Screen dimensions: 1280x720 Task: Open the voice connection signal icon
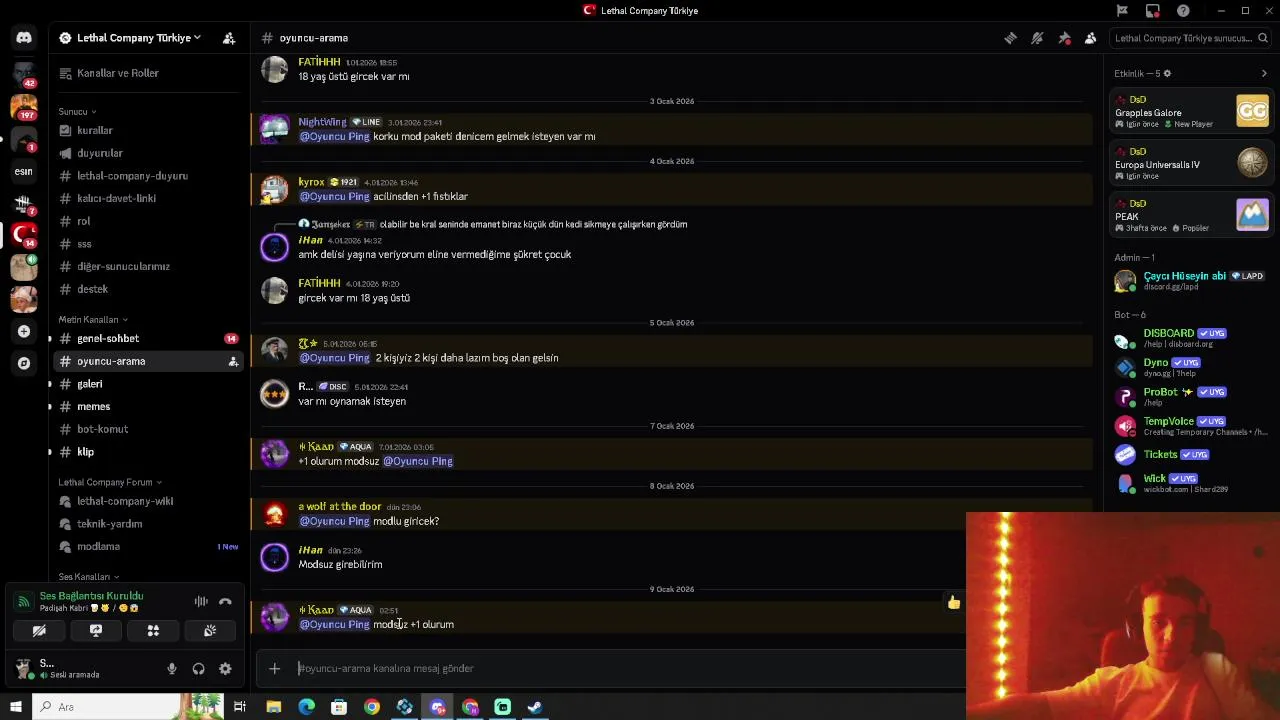tap(23, 601)
